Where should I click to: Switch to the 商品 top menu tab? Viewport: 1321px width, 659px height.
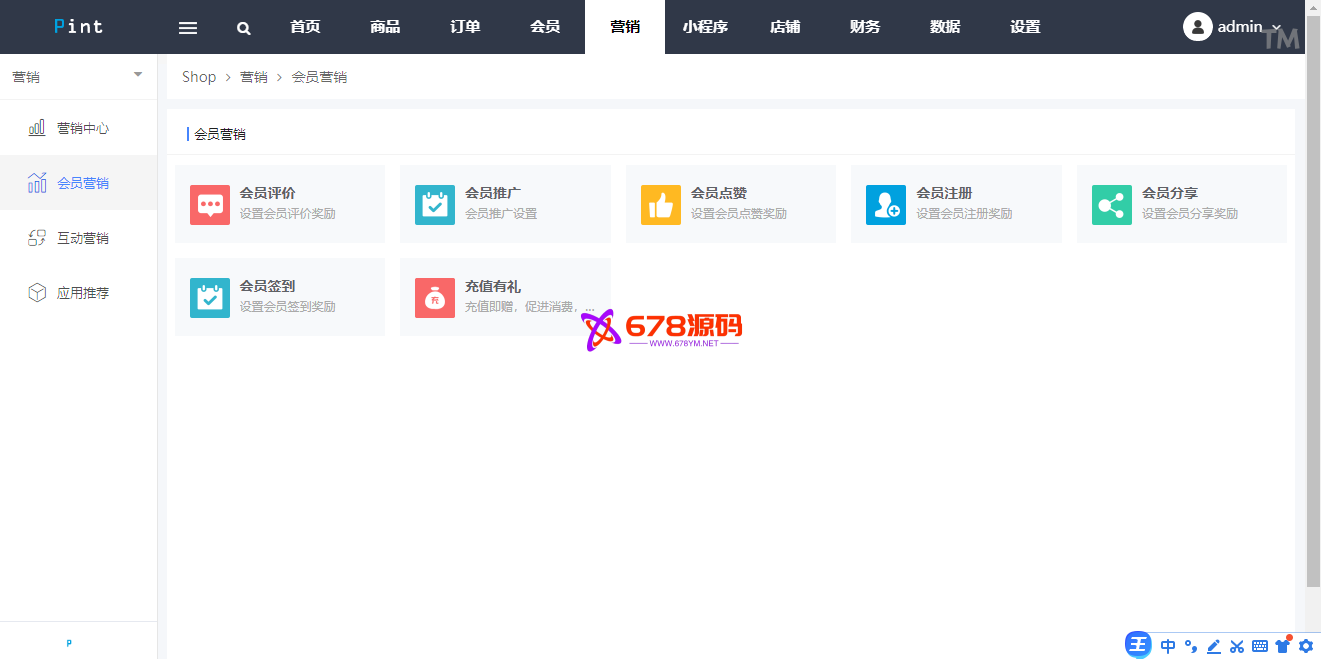pos(385,27)
